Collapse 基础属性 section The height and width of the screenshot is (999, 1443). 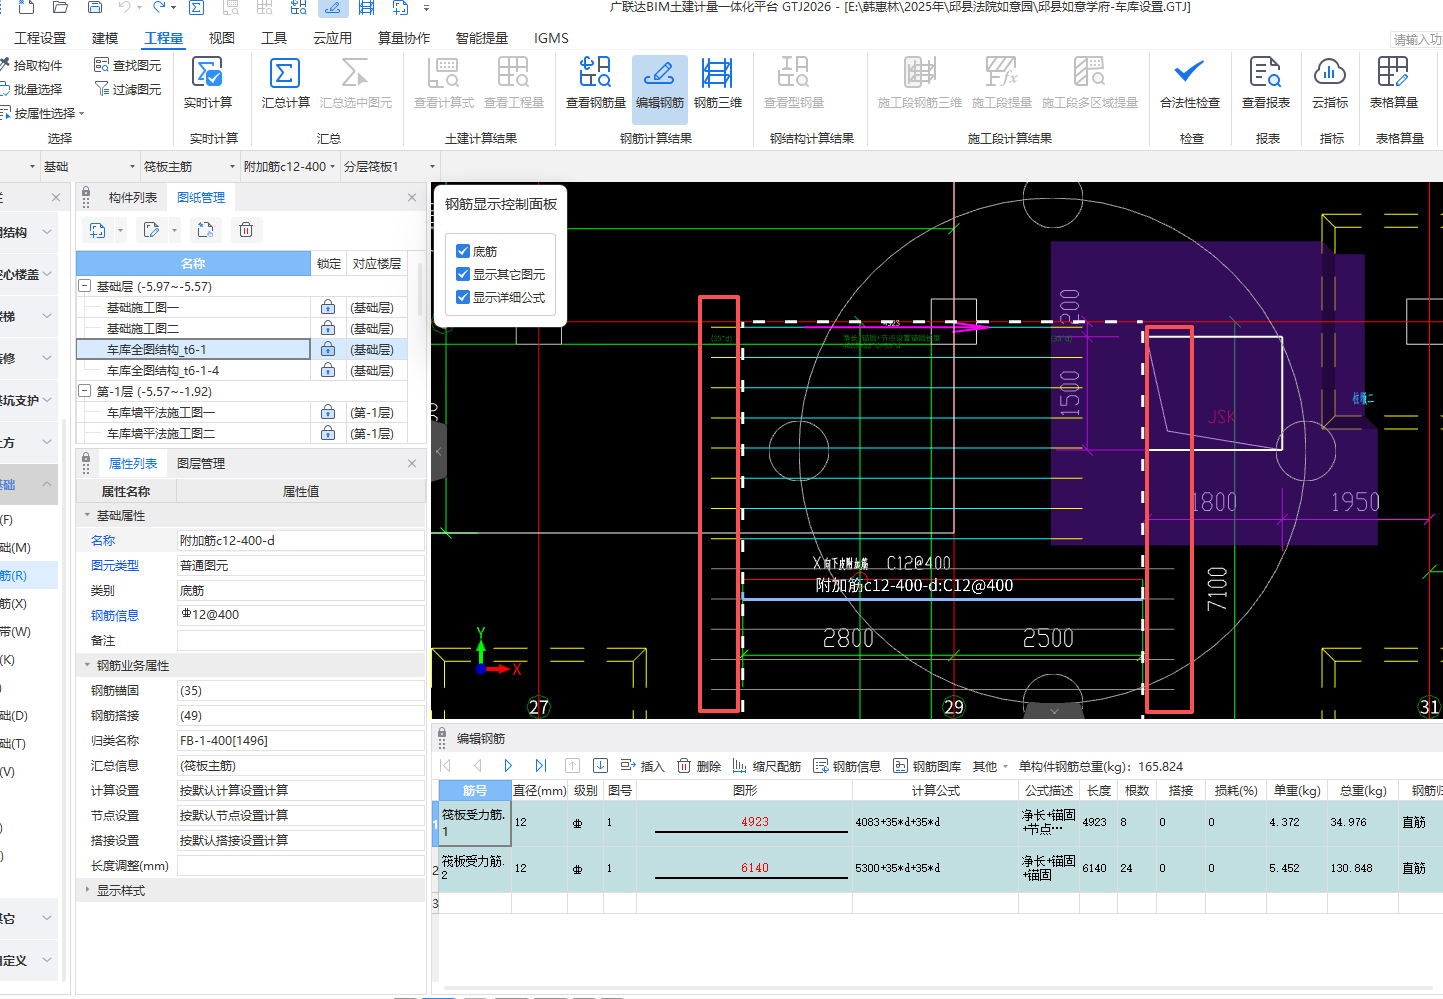point(87,515)
